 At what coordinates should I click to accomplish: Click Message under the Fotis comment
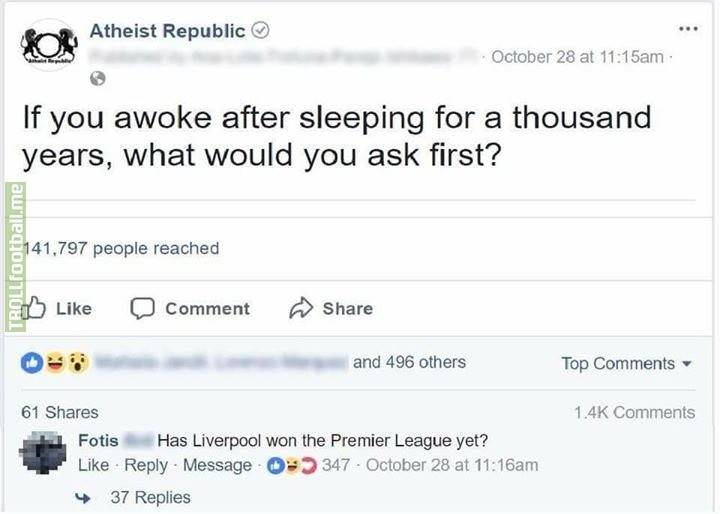(217, 465)
